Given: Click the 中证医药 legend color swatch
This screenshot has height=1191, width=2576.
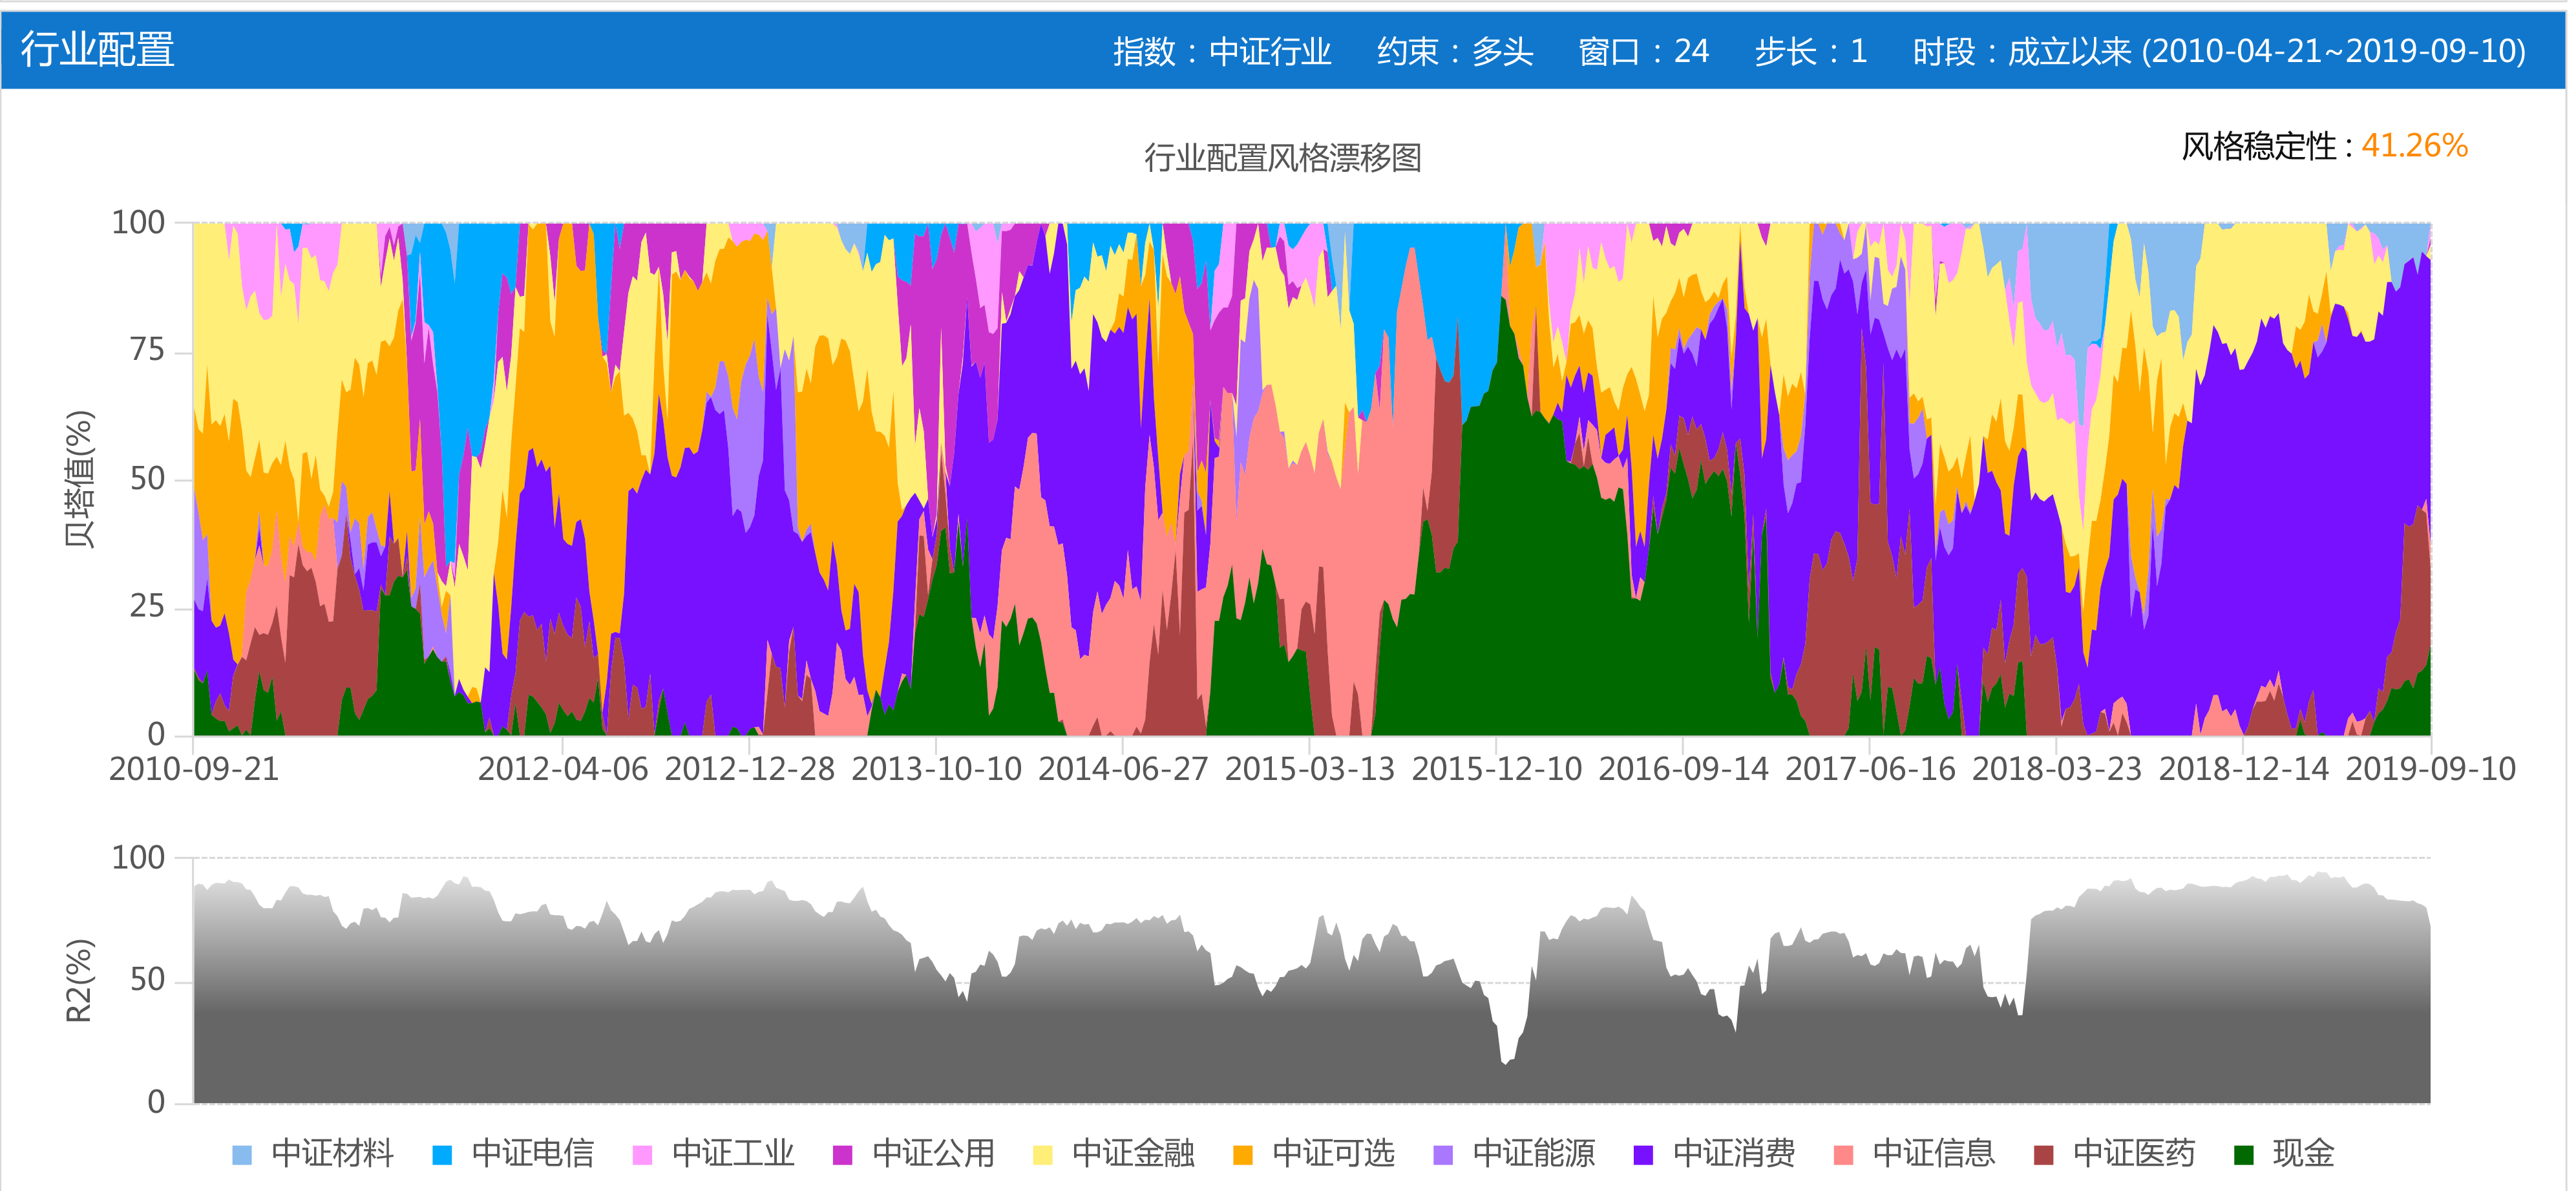Looking at the screenshot, I should pyautogui.click(x=2044, y=1155).
